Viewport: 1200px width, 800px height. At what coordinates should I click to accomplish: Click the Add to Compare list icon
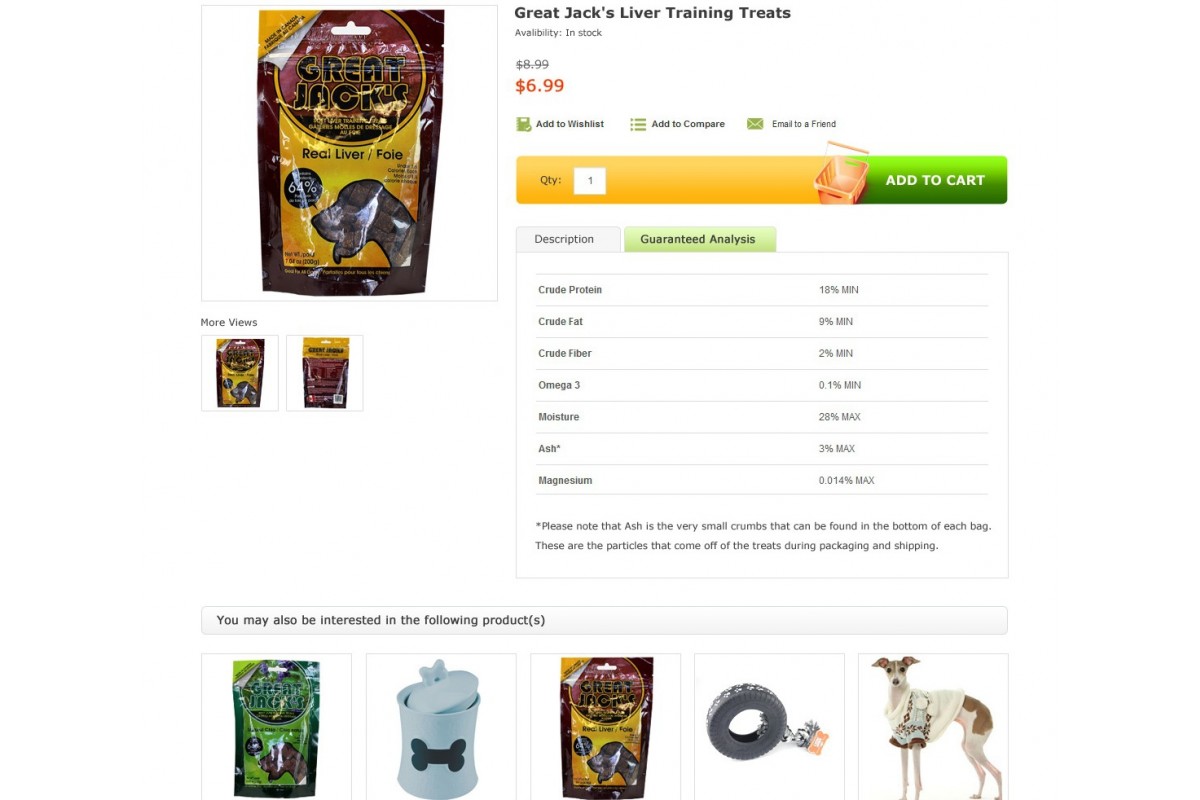(638, 124)
